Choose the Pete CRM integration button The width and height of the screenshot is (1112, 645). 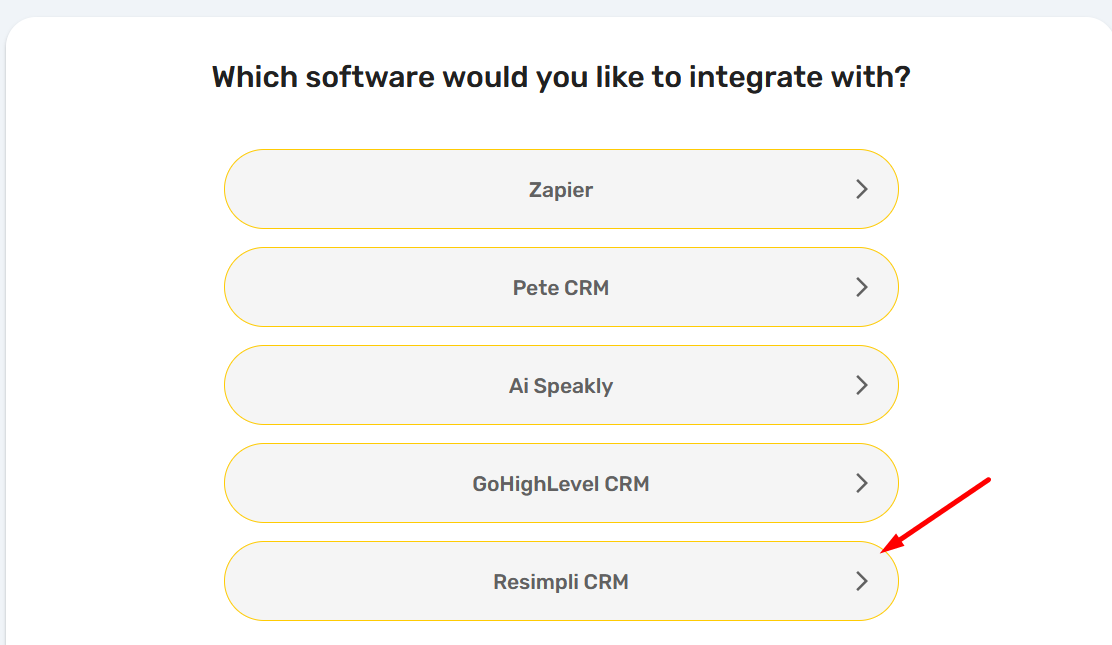pos(560,287)
